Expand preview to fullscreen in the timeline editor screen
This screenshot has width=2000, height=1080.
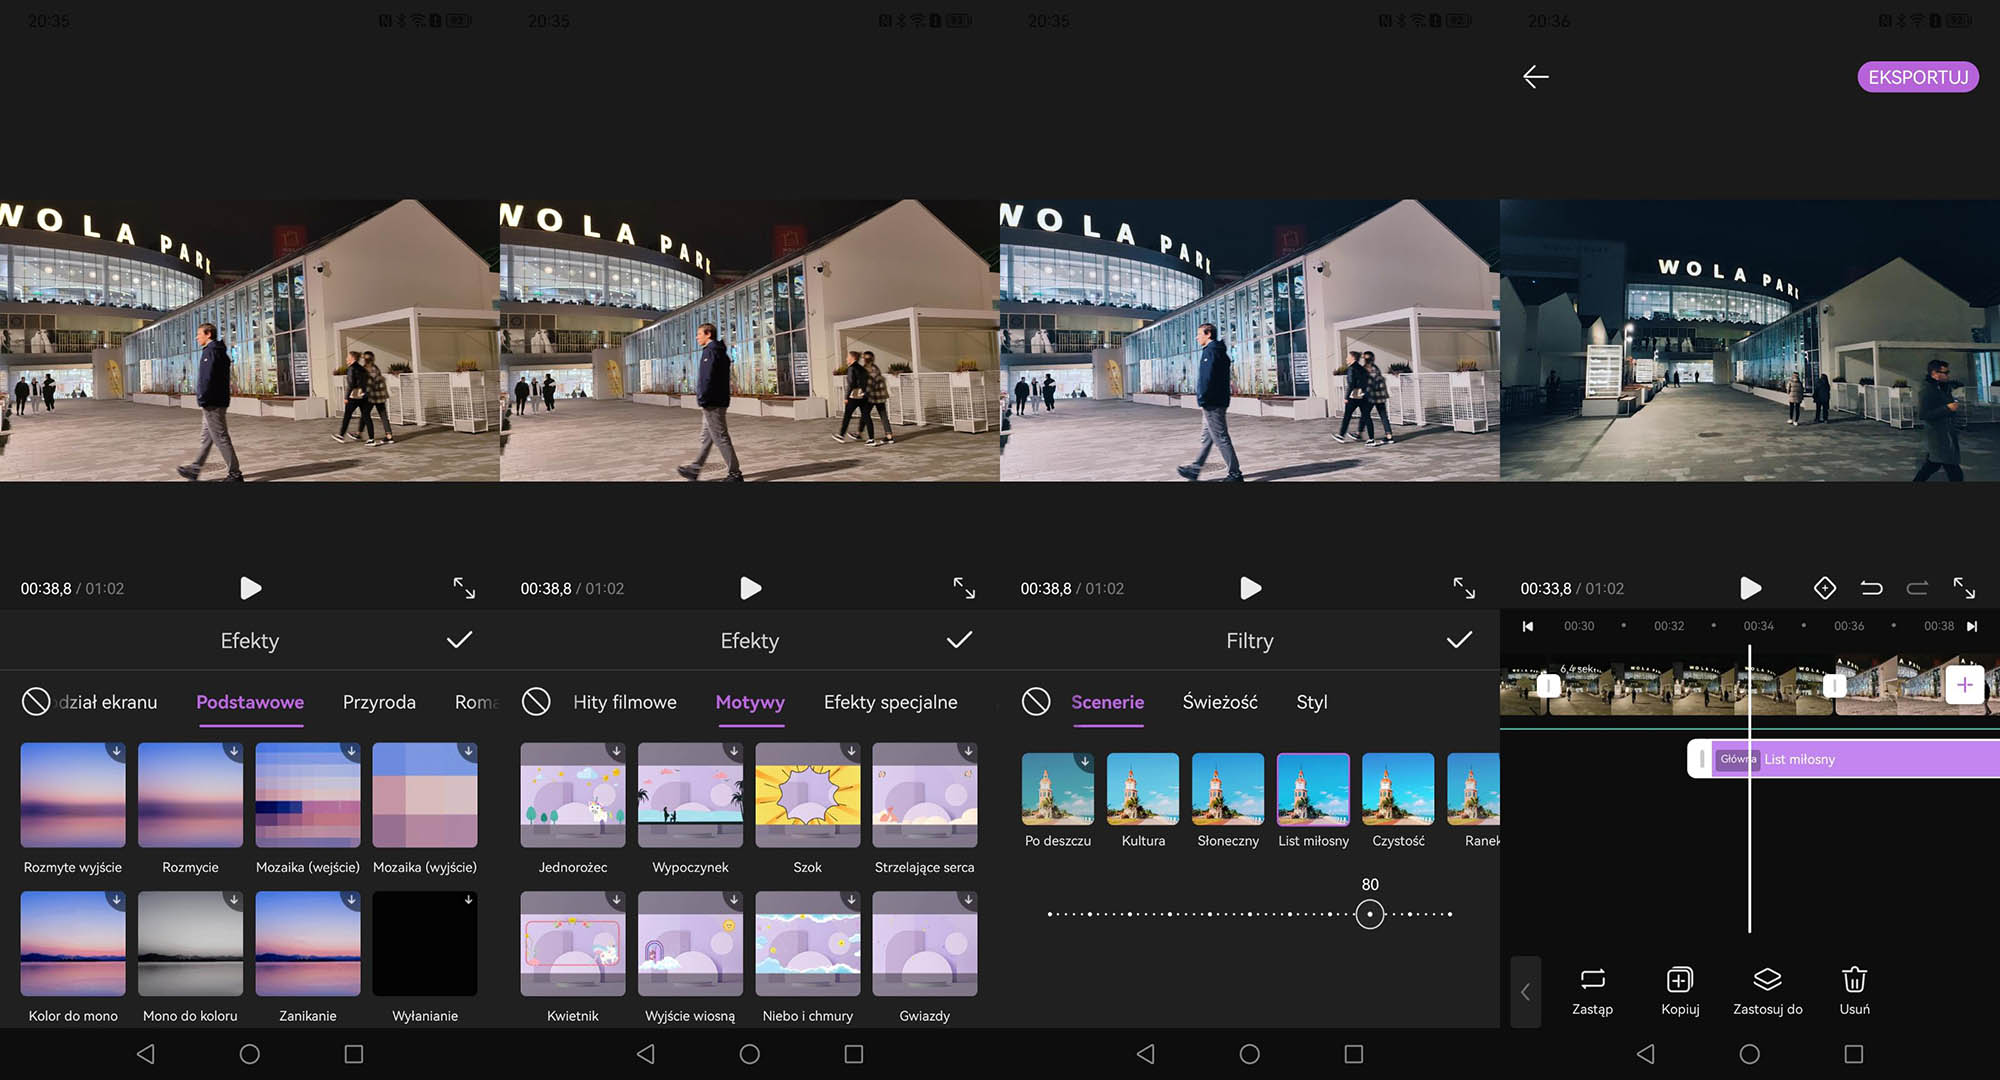click(1964, 588)
